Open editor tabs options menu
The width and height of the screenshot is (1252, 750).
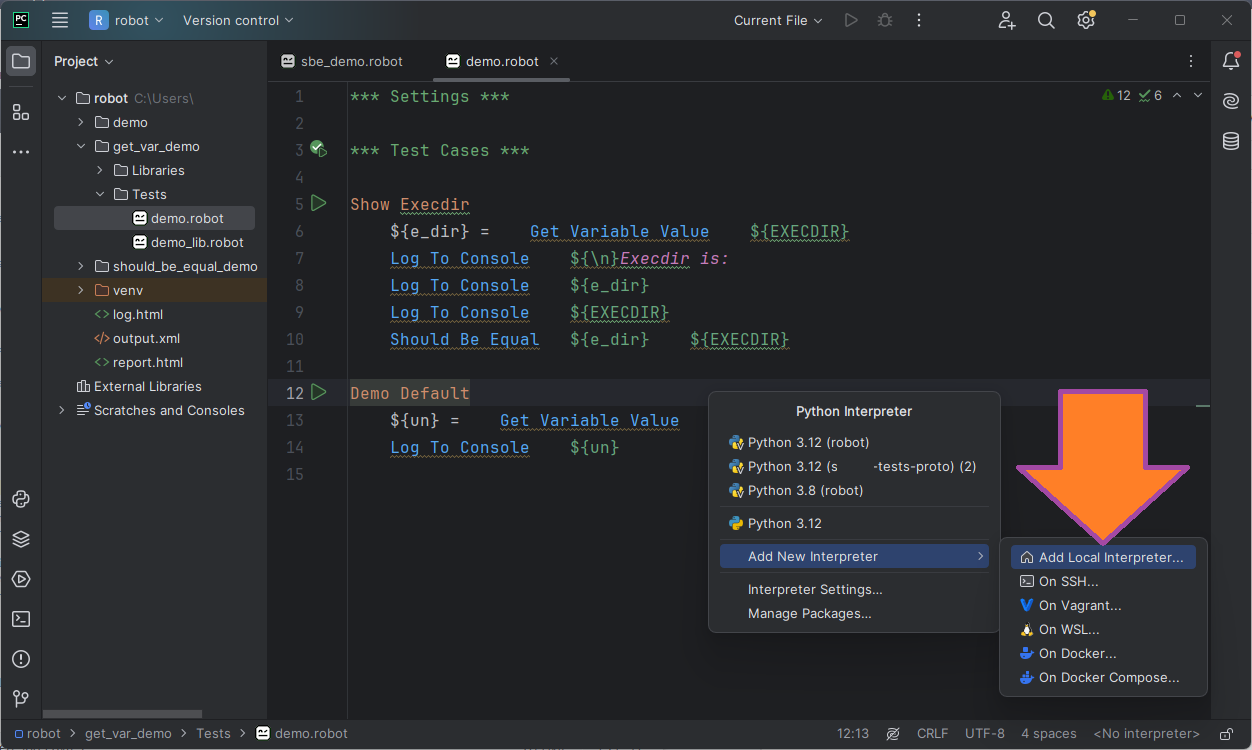[x=1191, y=61]
